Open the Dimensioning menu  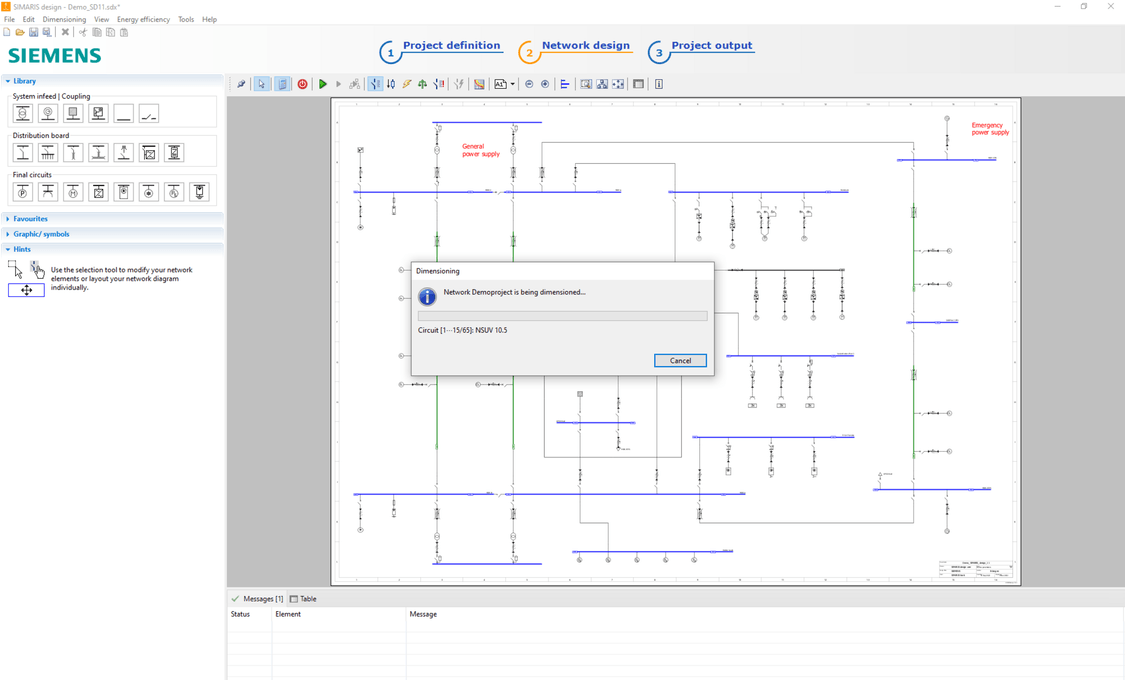(x=64, y=18)
